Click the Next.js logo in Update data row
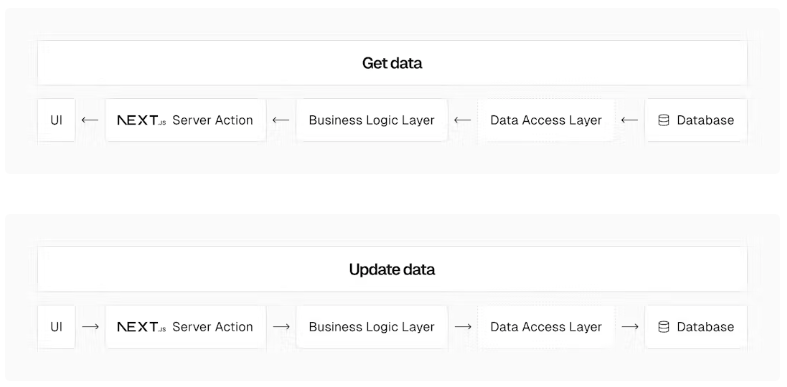The image size is (787, 387). click(142, 327)
